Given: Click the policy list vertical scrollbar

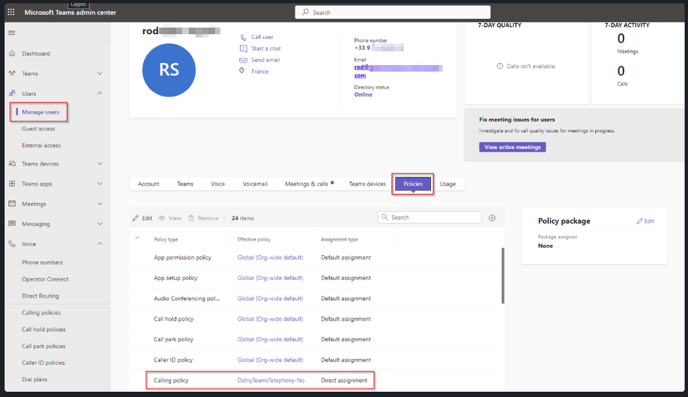Looking at the screenshot, I should (x=503, y=275).
